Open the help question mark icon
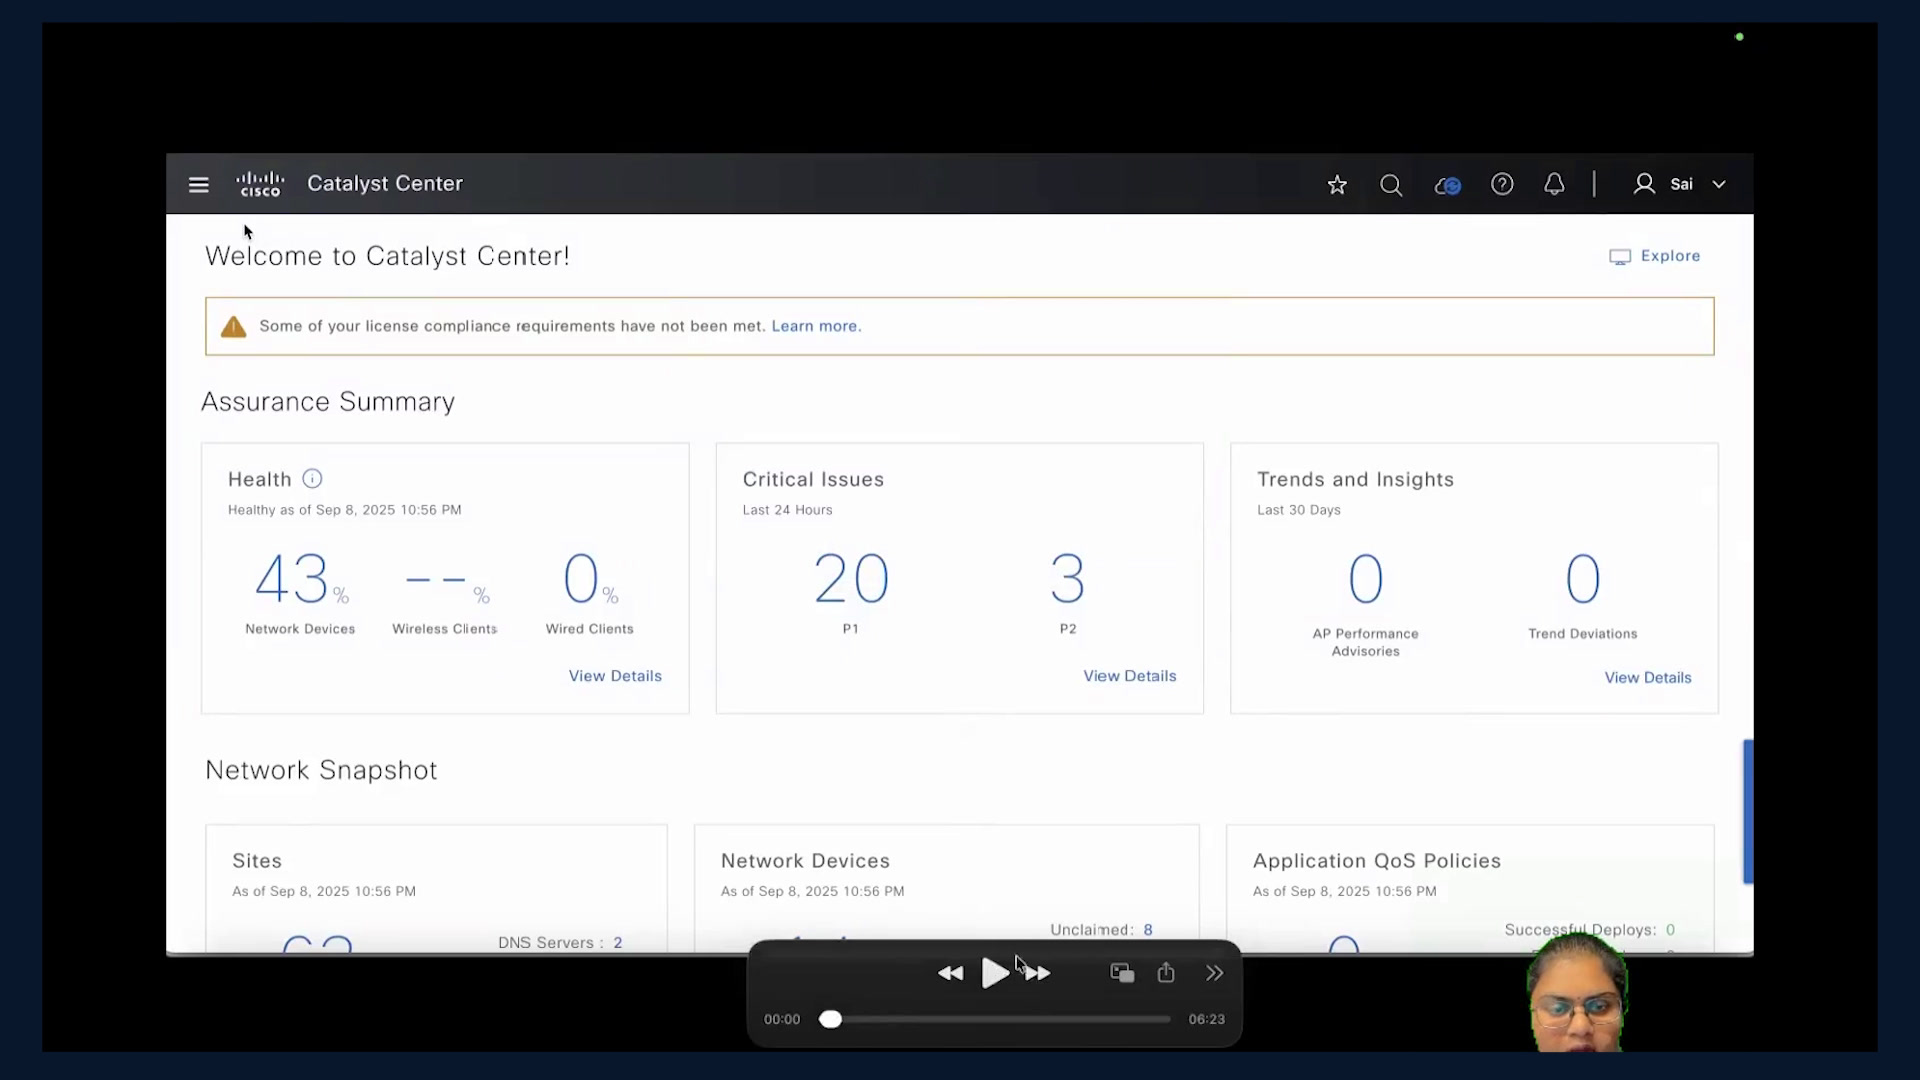Screen dimensions: 1920x1080 tap(1502, 184)
